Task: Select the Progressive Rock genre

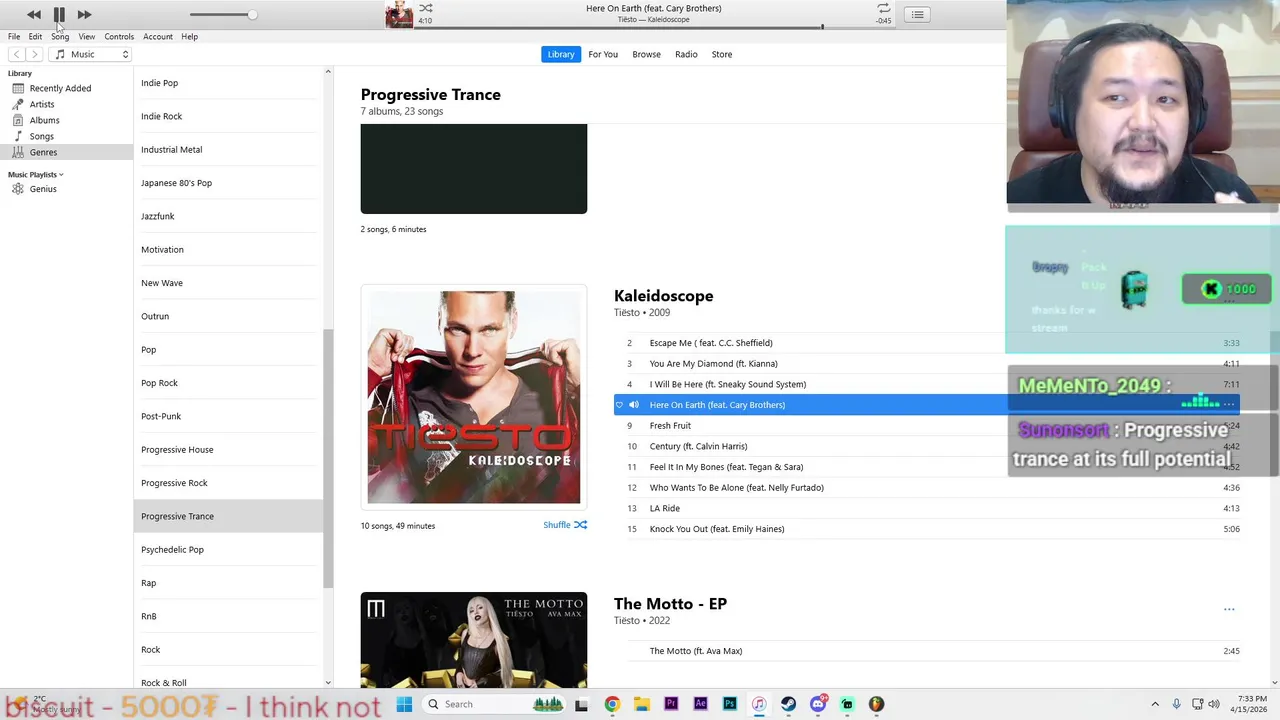Action: (174, 483)
